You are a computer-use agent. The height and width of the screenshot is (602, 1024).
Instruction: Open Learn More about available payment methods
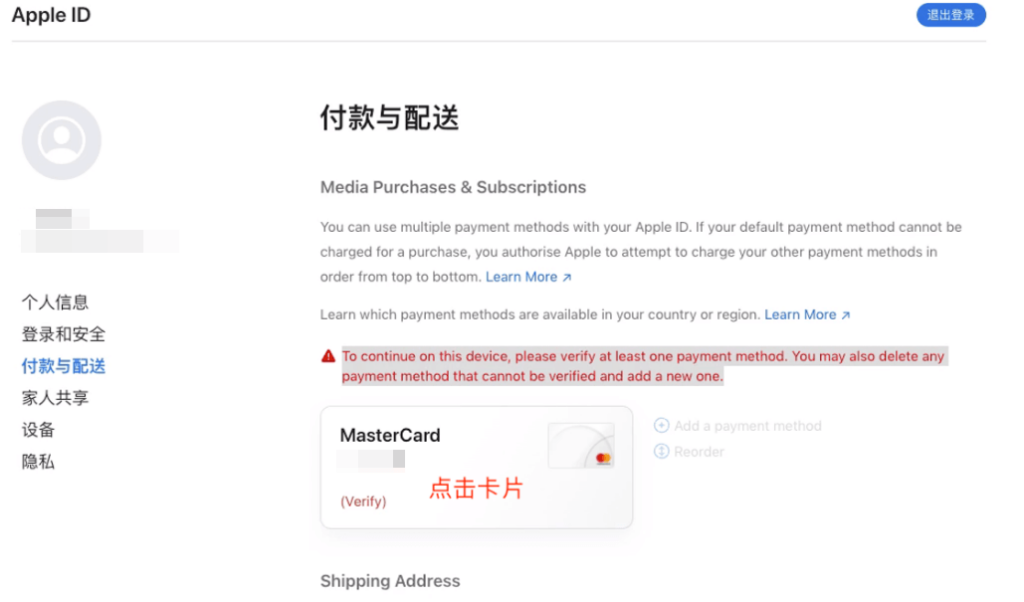click(x=800, y=315)
